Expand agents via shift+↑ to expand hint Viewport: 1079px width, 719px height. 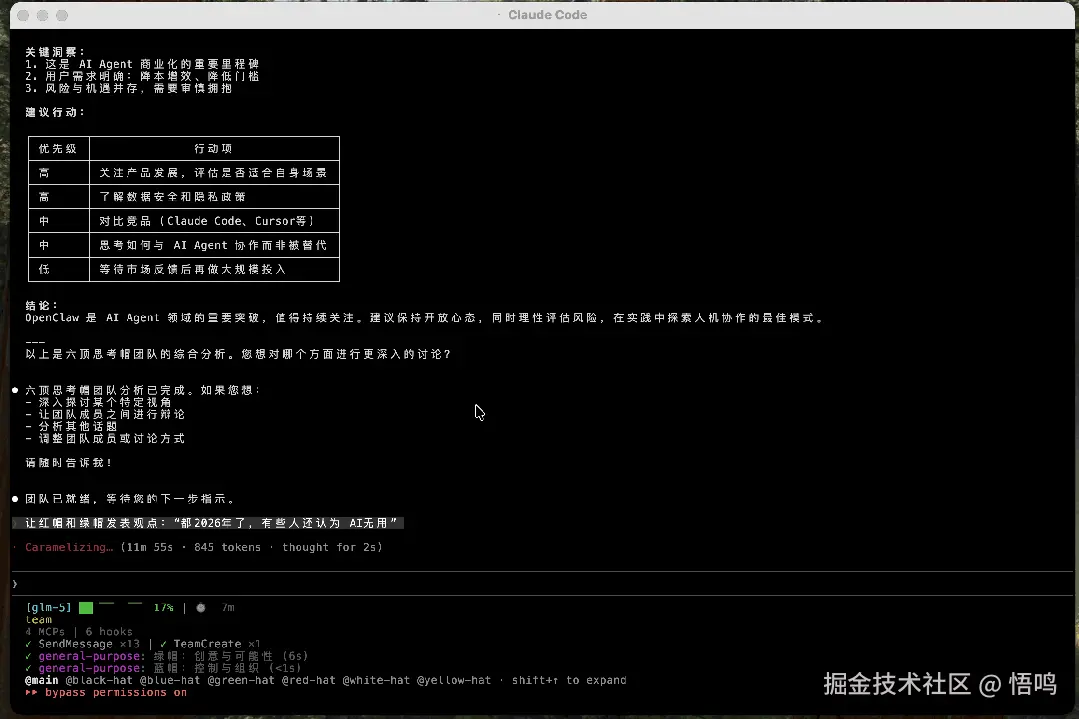(x=569, y=680)
